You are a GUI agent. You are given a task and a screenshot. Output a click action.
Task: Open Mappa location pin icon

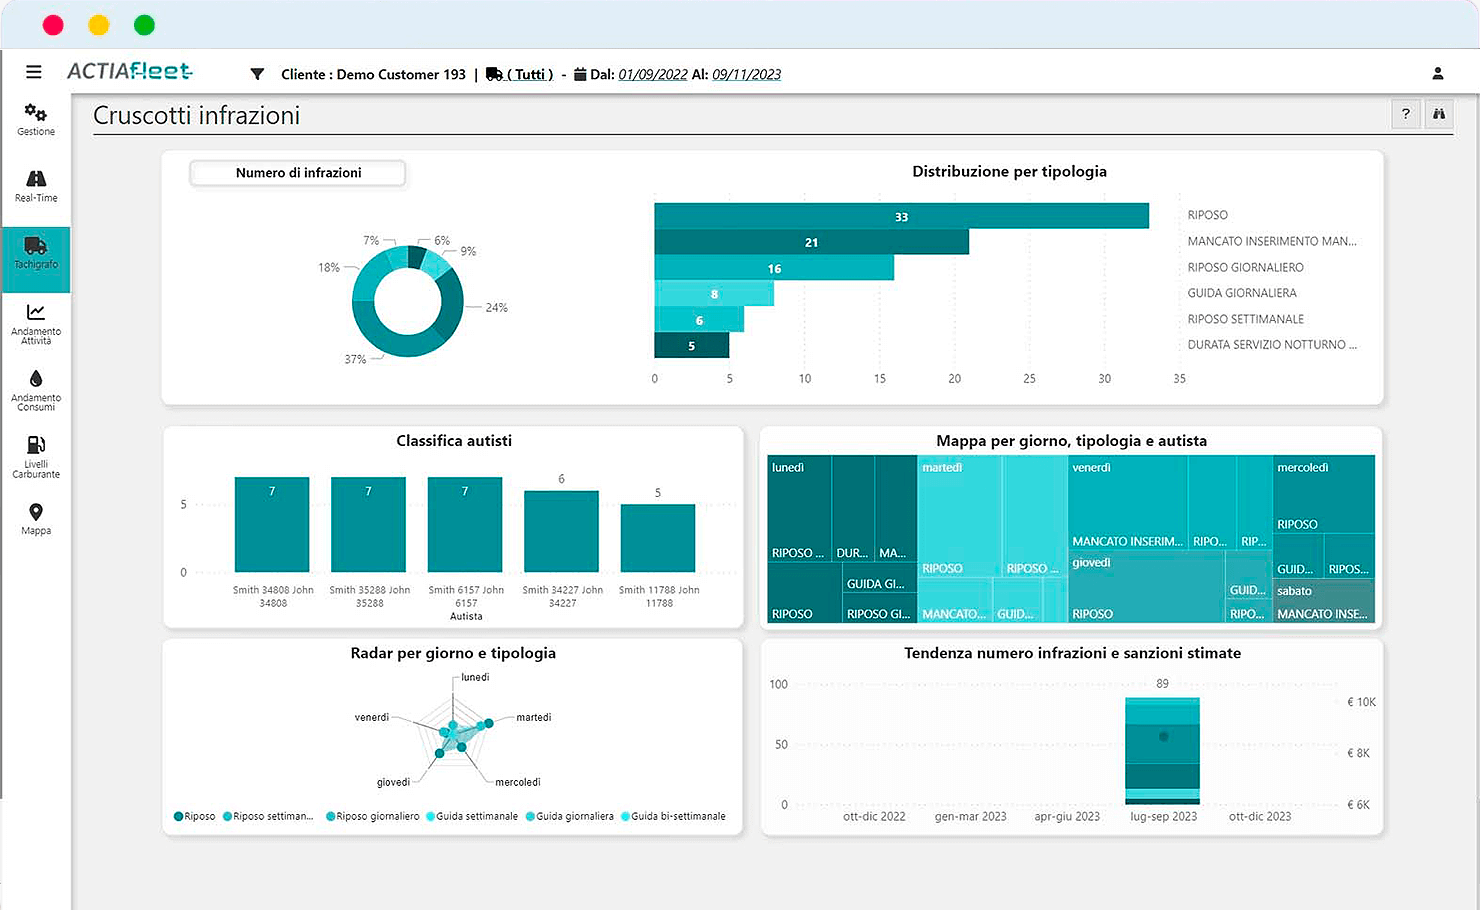click(36, 513)
